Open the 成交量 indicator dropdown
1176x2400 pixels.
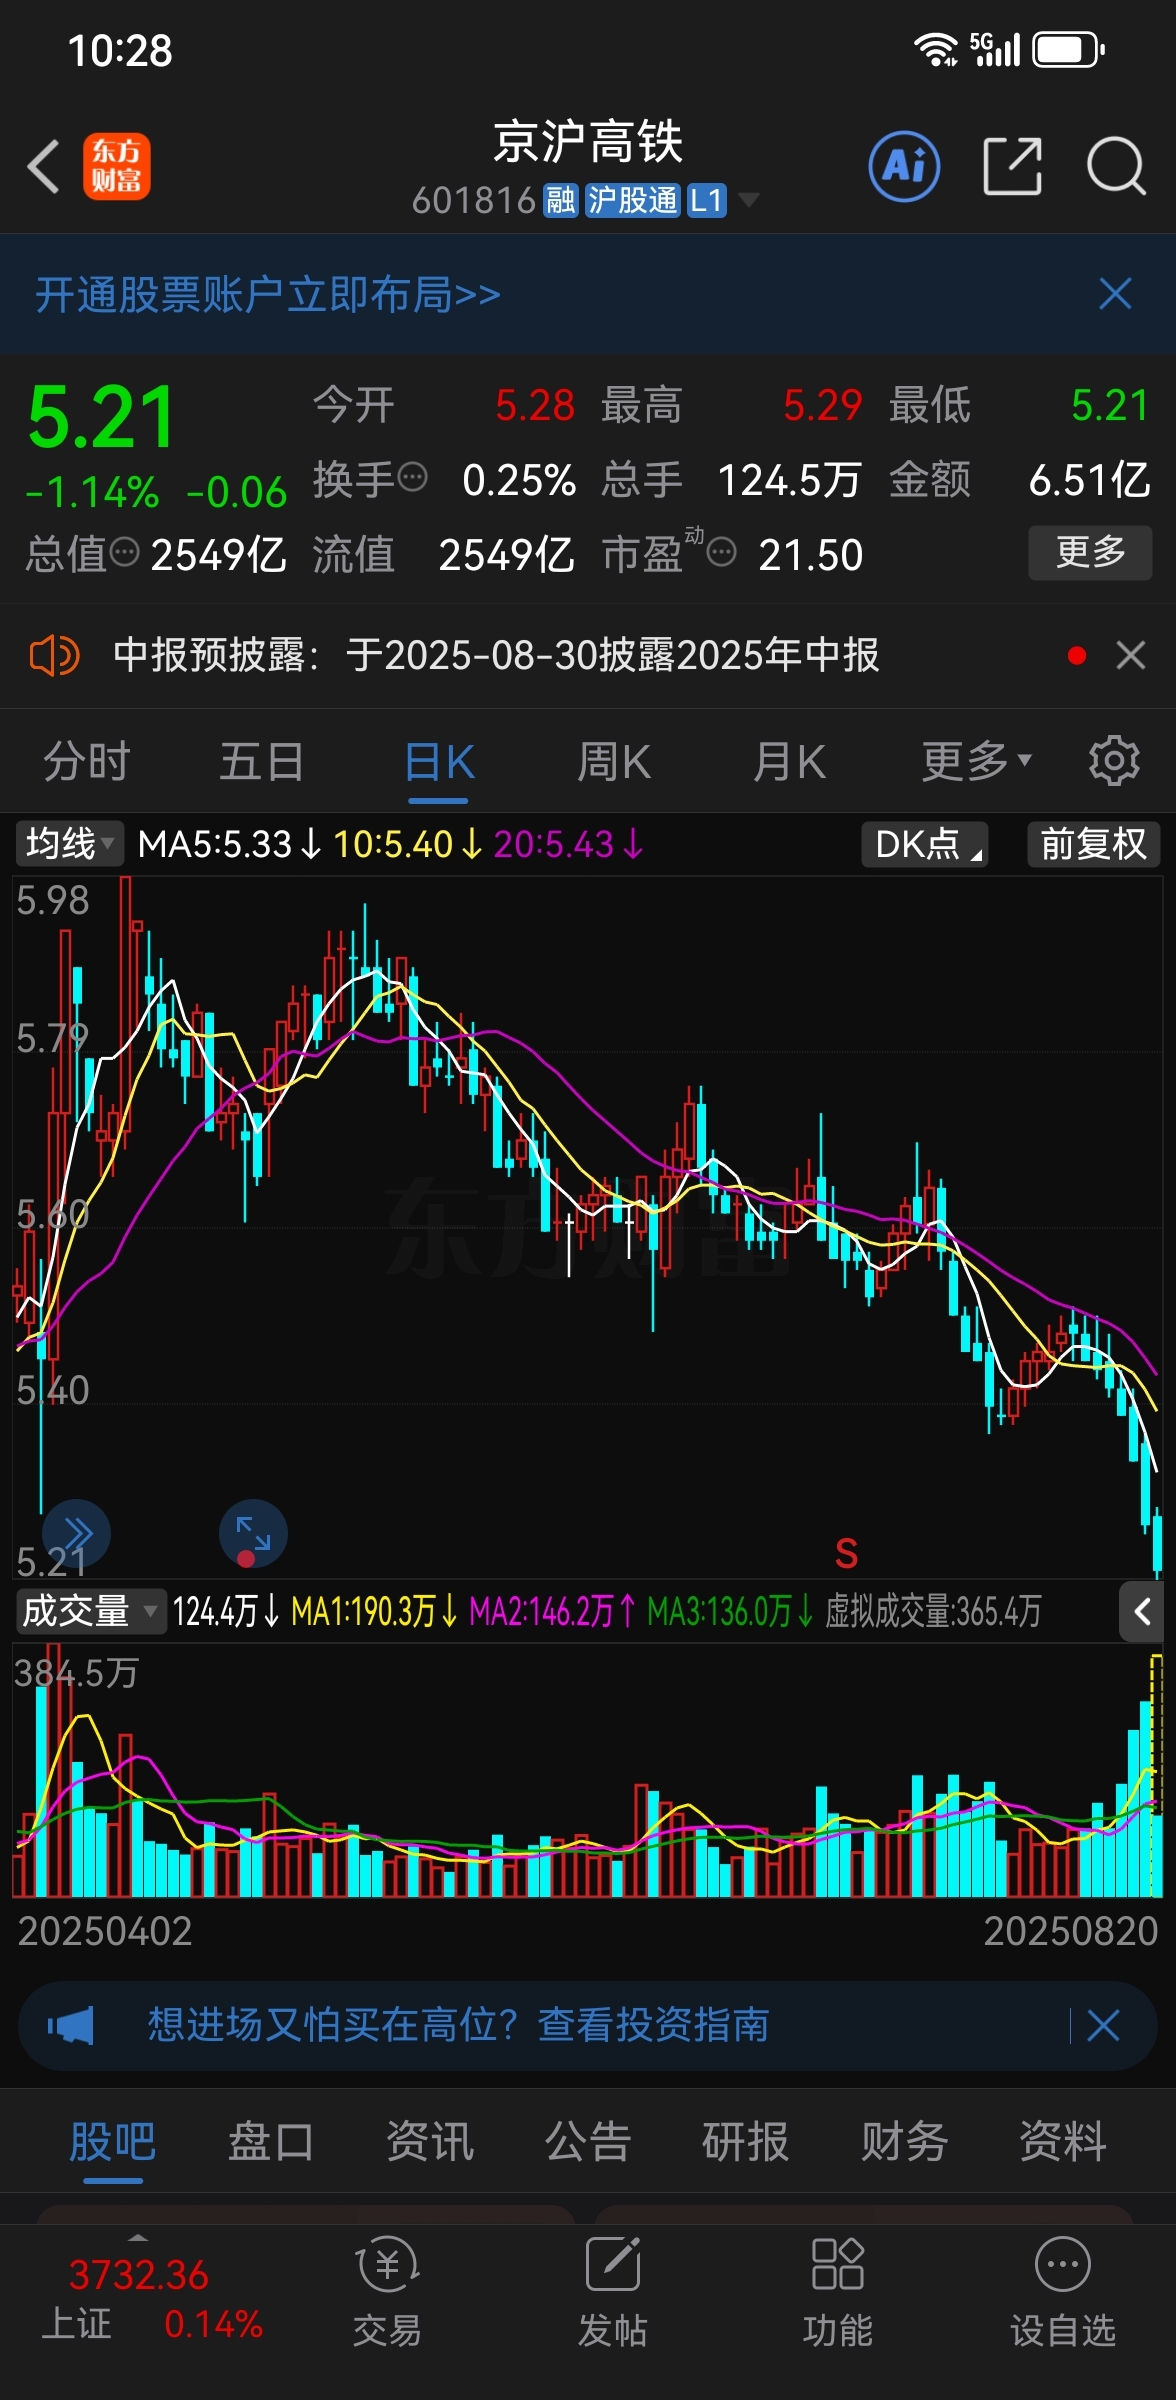(x=90, y=1611)
